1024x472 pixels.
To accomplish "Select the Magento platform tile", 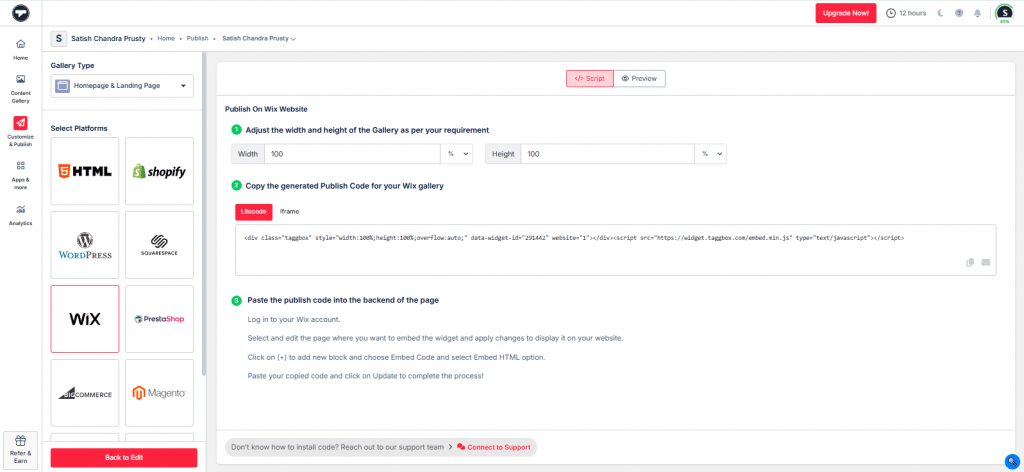I will [x=159, y=393].
